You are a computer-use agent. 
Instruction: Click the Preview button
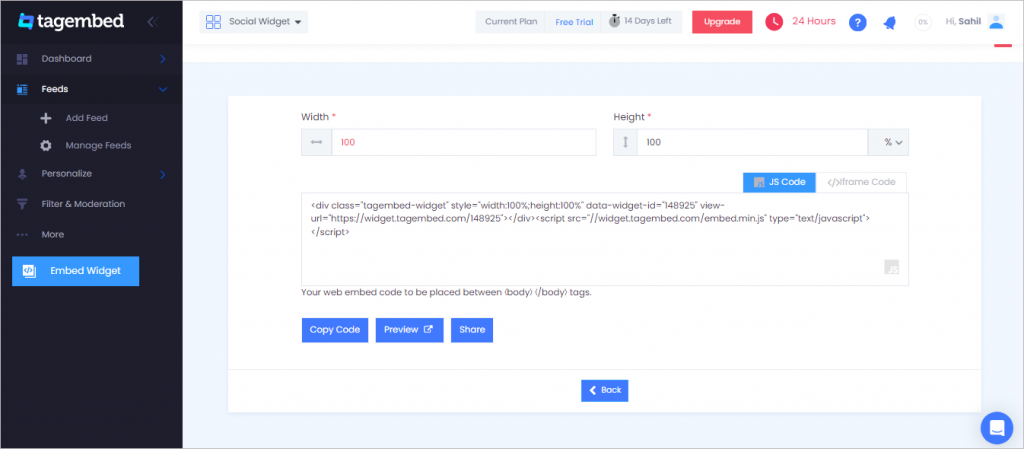409,330
